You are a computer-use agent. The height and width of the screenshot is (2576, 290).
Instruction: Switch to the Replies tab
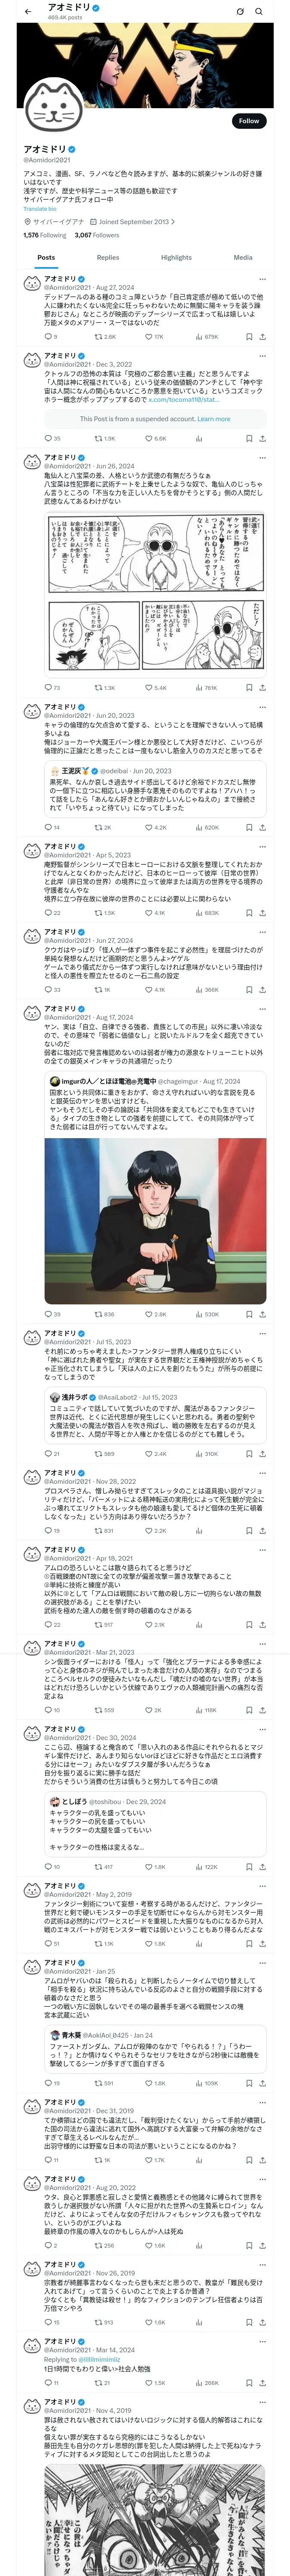point(108,257)
